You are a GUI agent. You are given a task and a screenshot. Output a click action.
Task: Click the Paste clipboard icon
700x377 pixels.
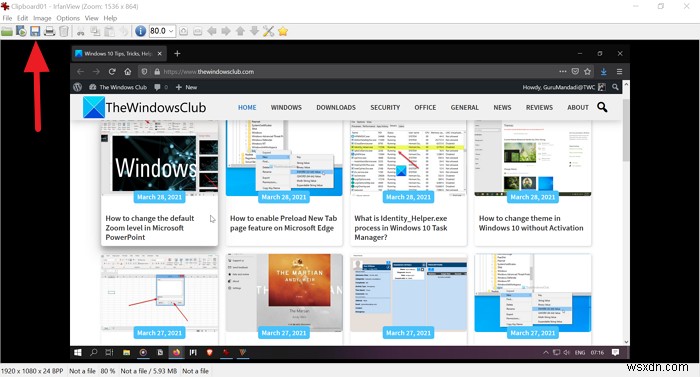click(109, 31)
